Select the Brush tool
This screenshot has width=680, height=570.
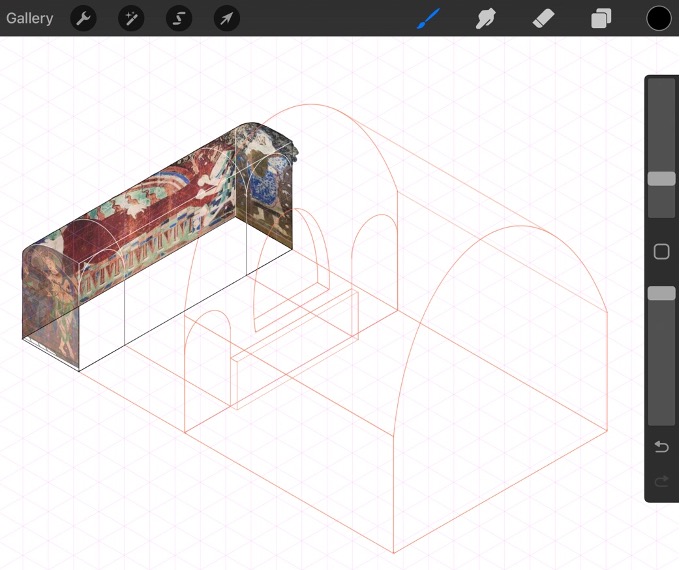[428, 19]
